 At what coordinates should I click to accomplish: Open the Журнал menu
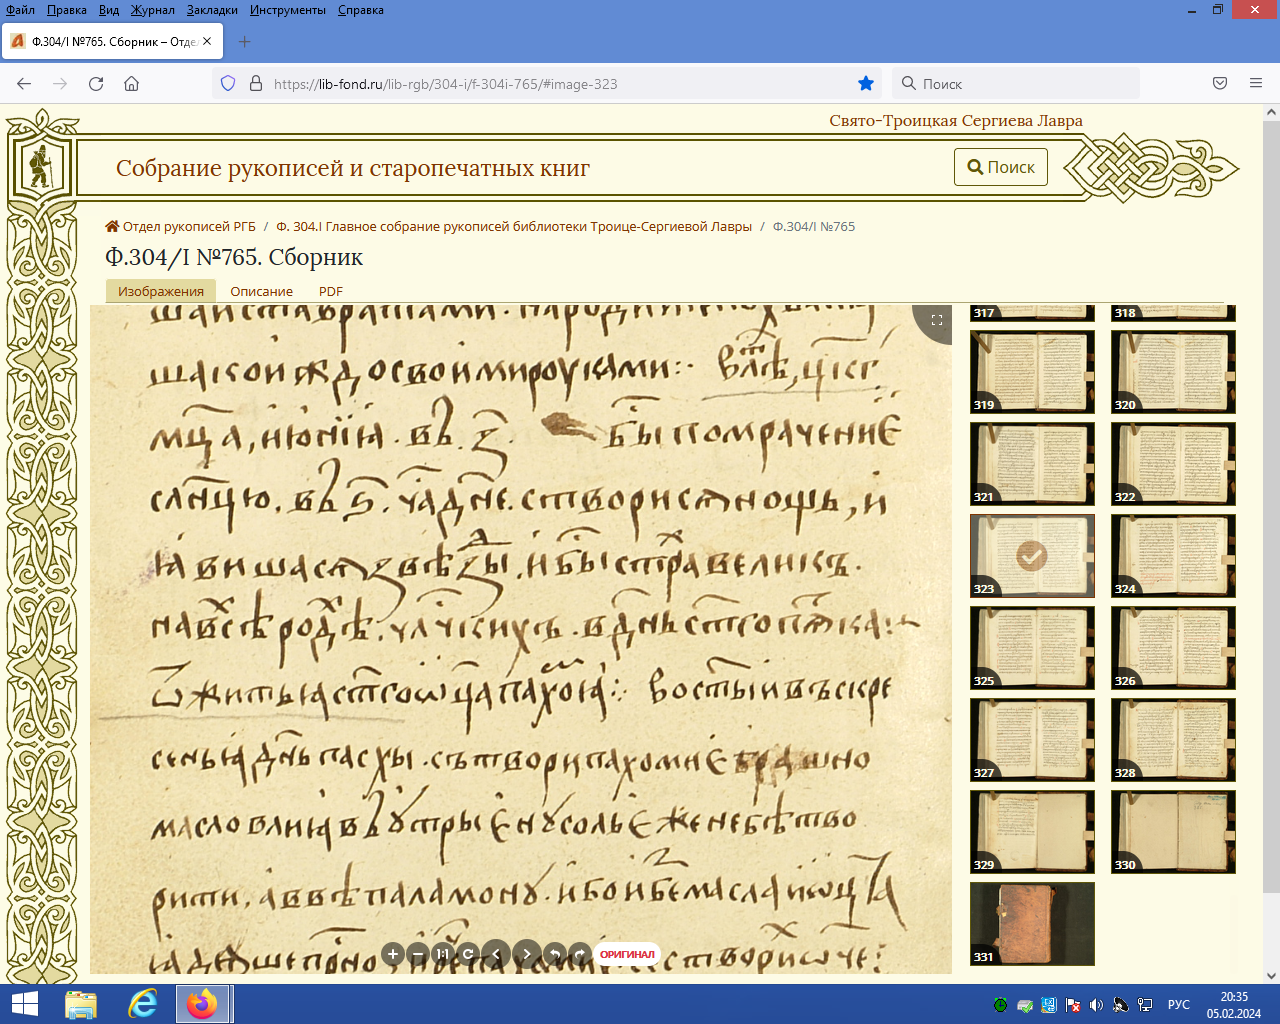point(152,10)
